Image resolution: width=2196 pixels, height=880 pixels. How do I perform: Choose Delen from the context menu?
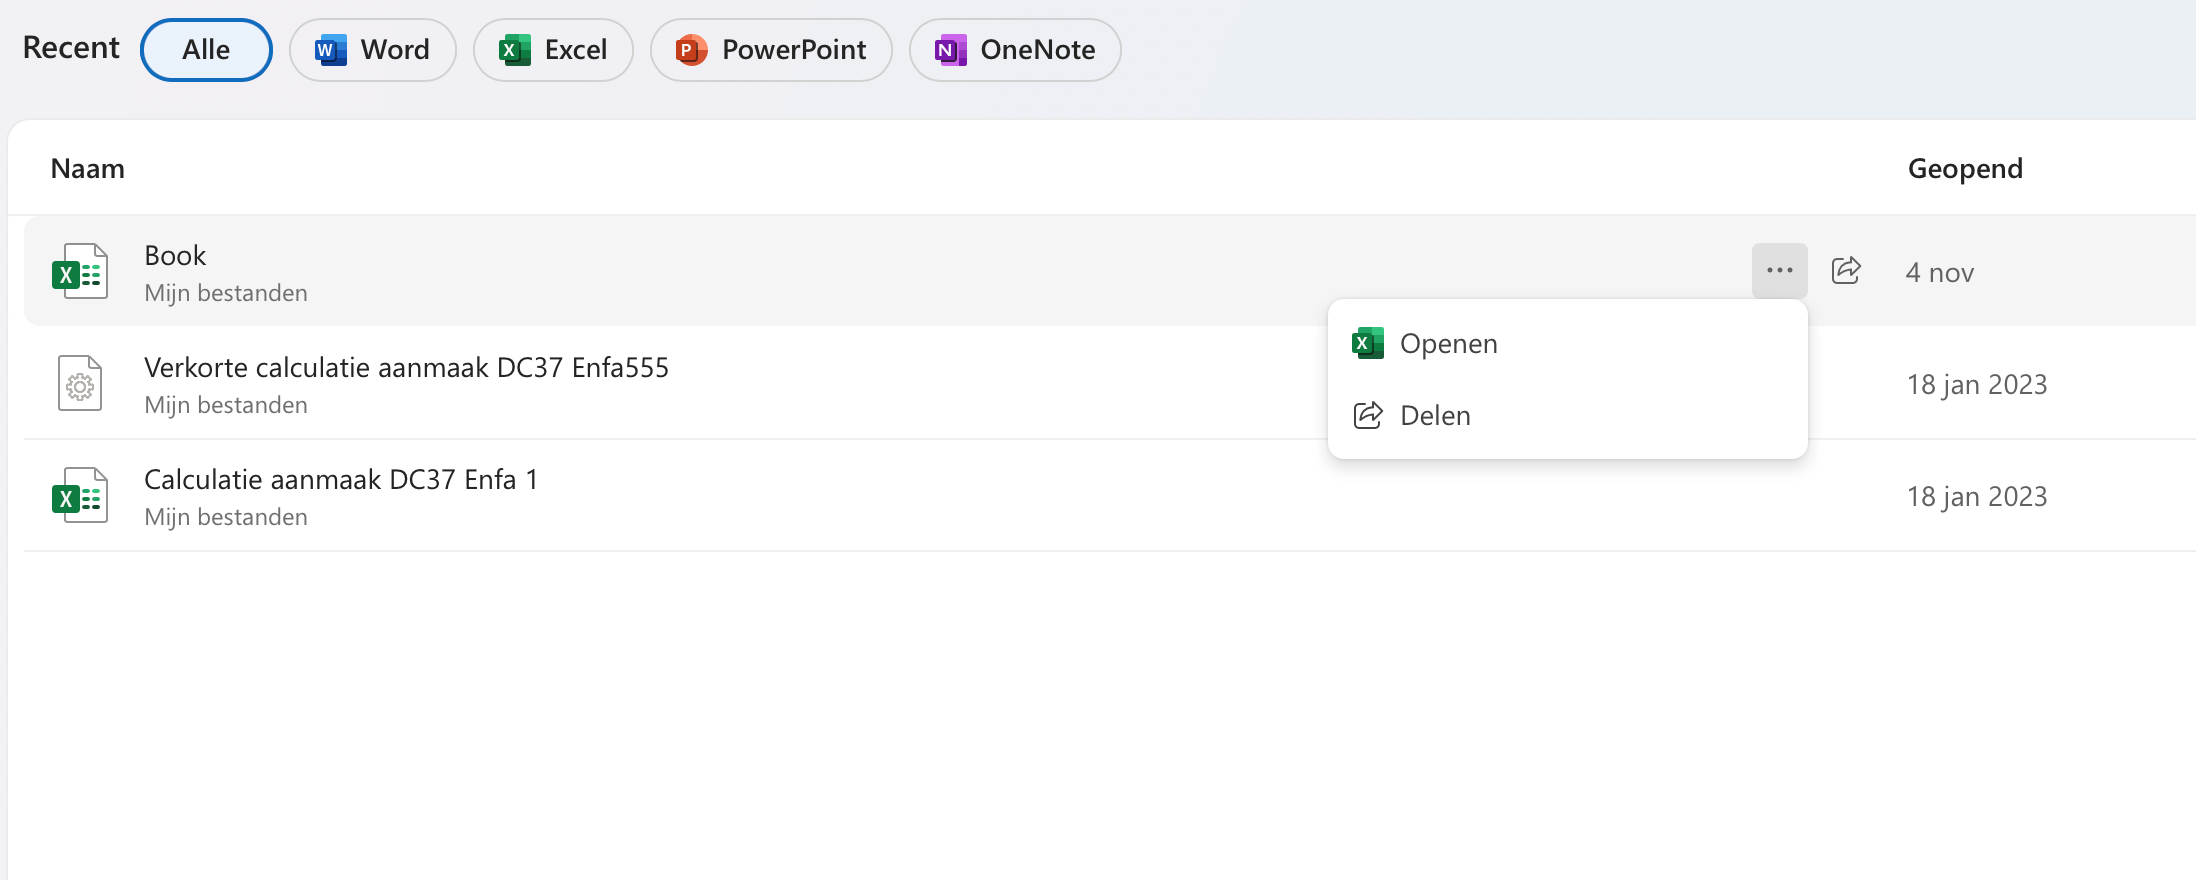(1567, 415)
